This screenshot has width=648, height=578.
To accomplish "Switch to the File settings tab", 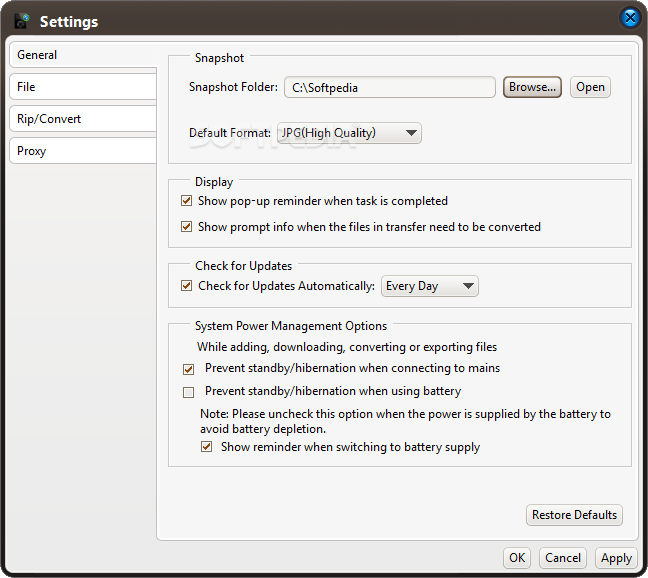I will (x=83, y=87).
